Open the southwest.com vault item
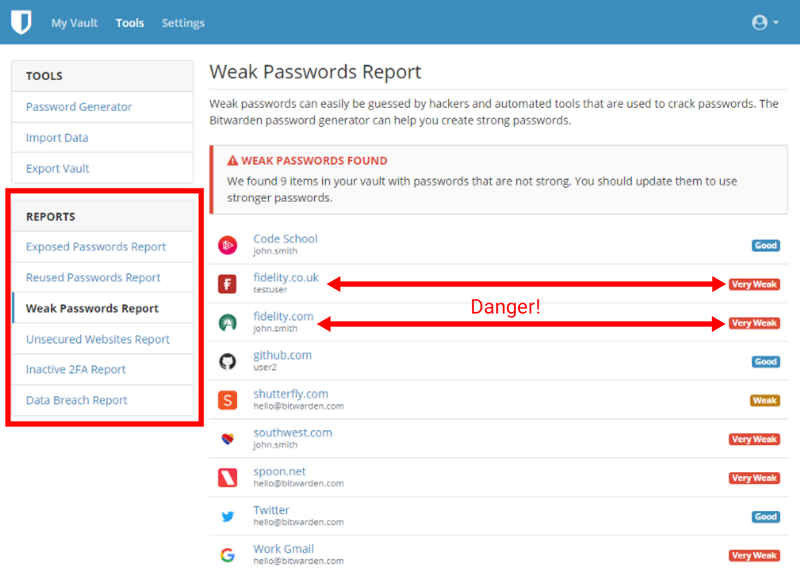 293,433
